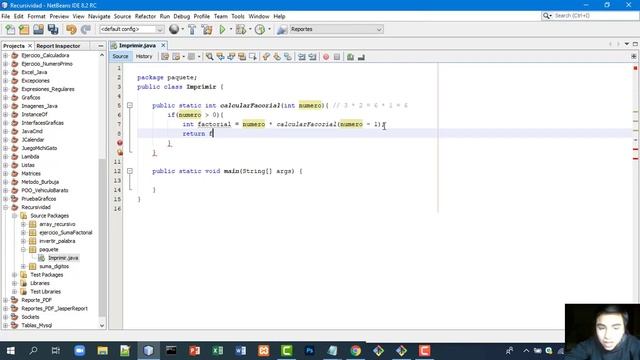Collapse the Source Packages node
The height and width of the screenshot is (360, 640).
pos(15,216)
